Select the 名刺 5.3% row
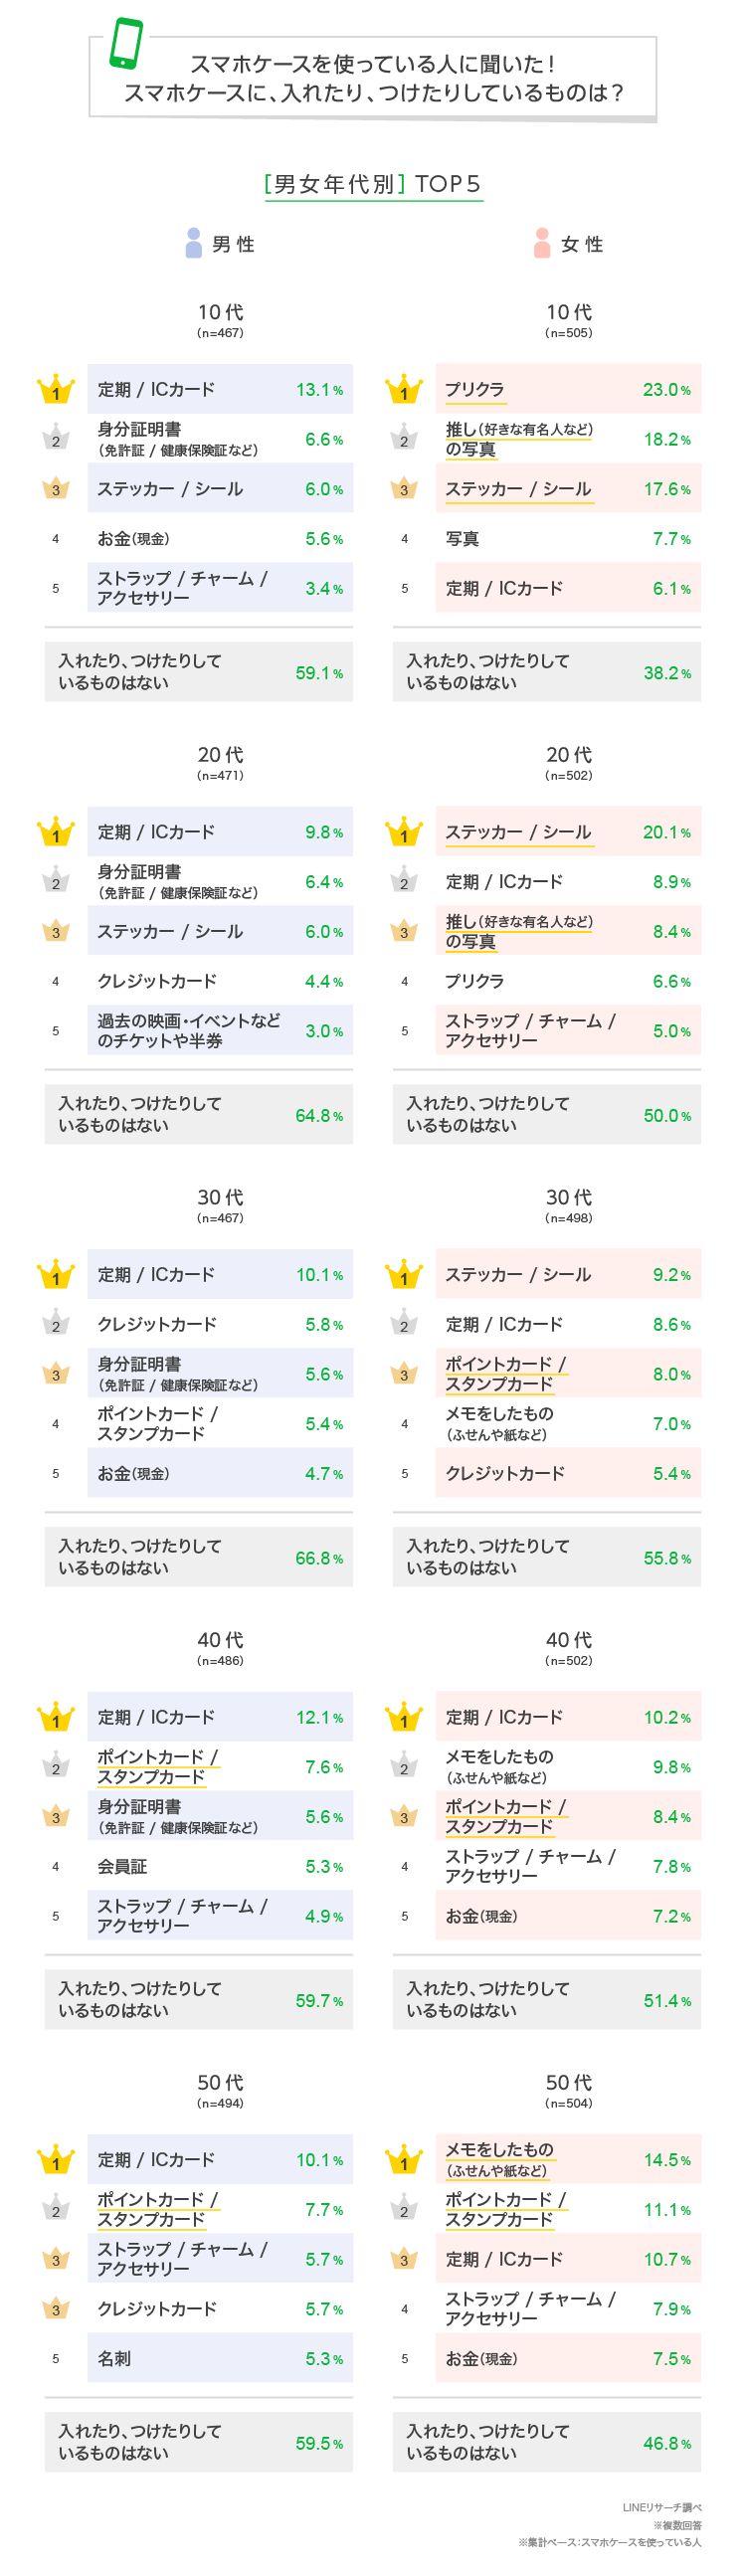Viewport: 746px width, 2576px height. pos(219,2358)
